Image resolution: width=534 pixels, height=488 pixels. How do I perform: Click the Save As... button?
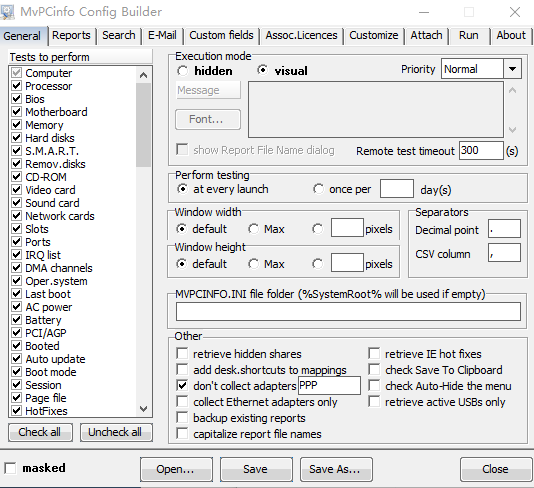tap(336, 469)
